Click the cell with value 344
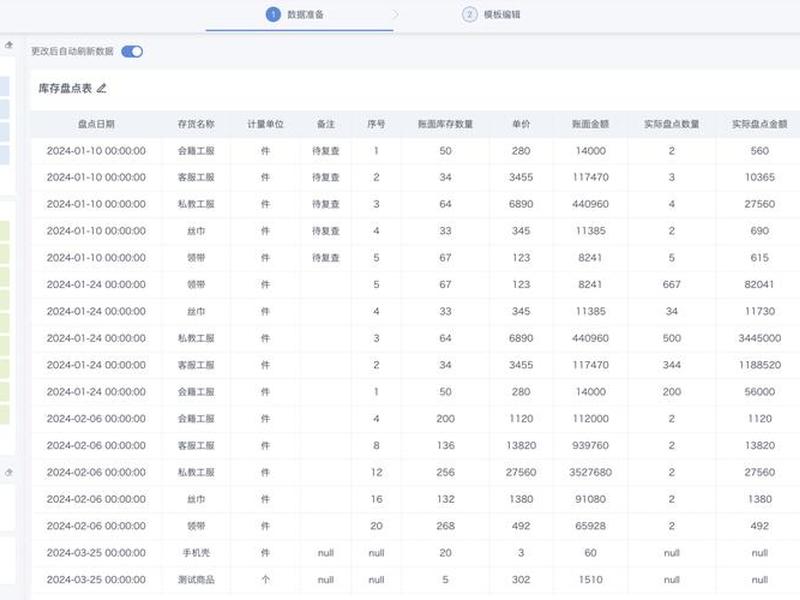Viewport: 800px width, 600px height. pyautogui.click(x=671, y=365)
